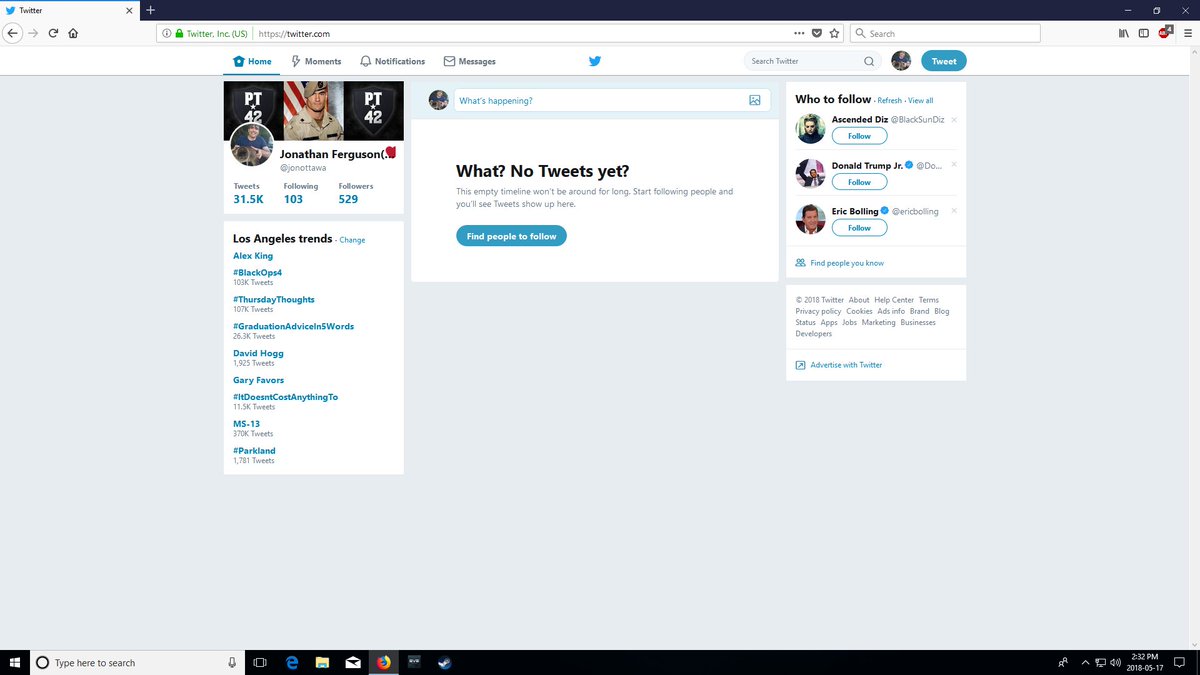Dismiss Donald Trump Jr. suggestion
1200x675 pixels.
(x=954, y=165)
